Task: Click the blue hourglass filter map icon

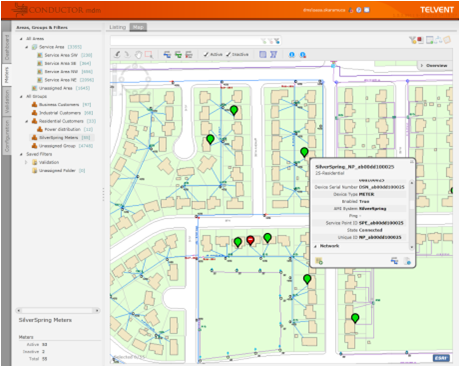Action: coord(273,54)
